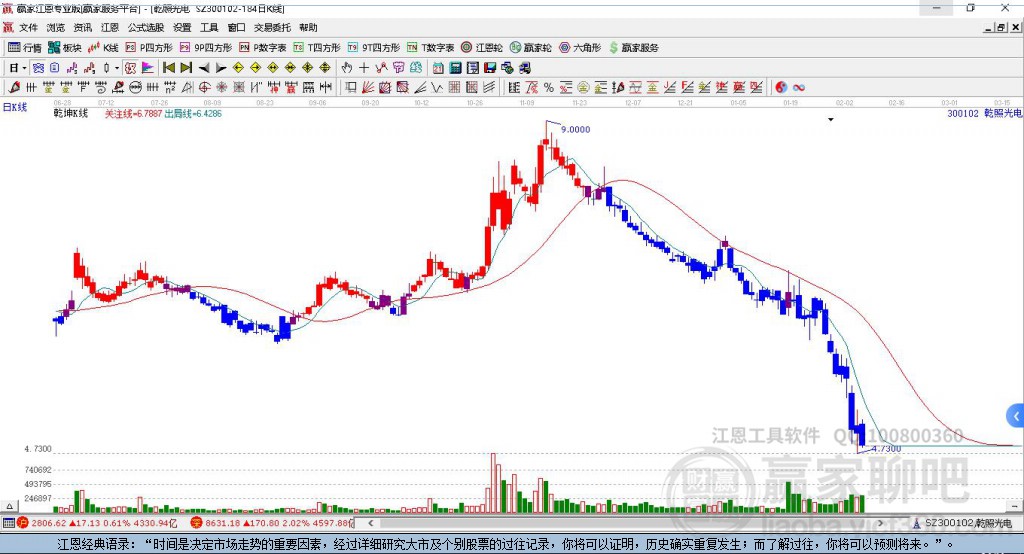Select the red pencil drawing tool
The width and height of the screenshot is (1024, 554).
pyautogui.click(x=14, y=88)
